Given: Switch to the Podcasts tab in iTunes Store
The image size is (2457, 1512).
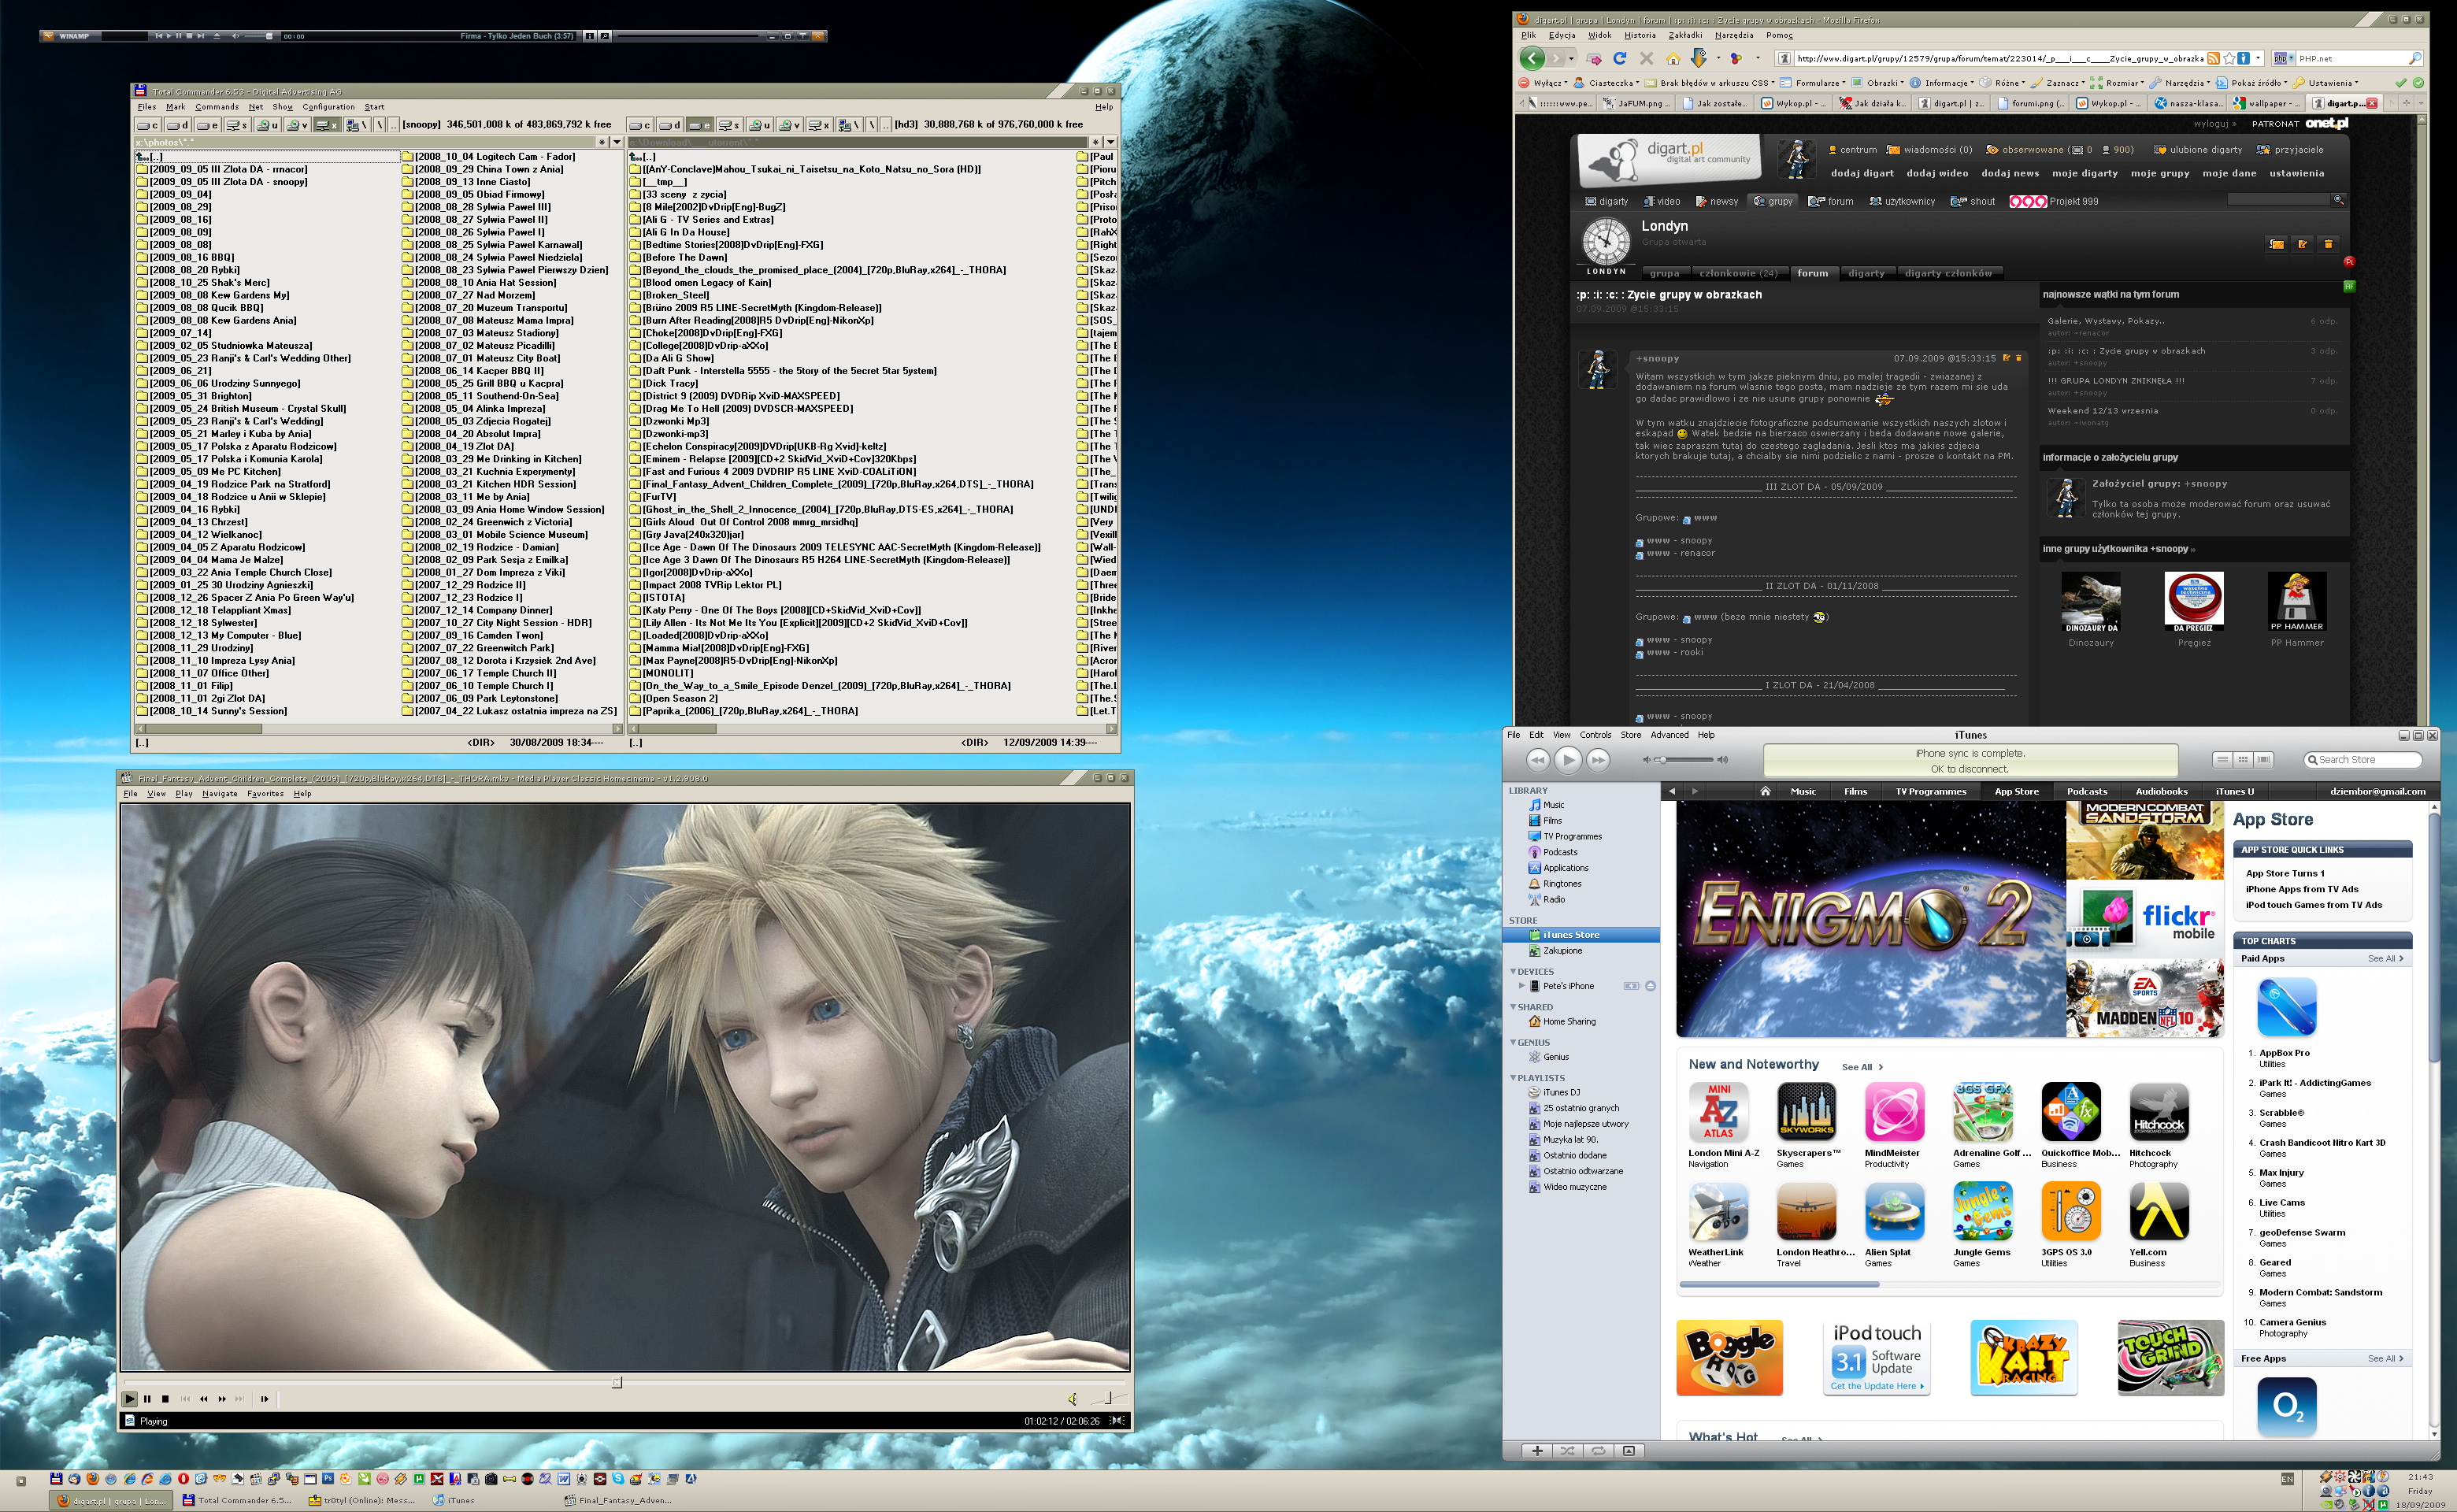Looking at the screenshot, I should (x=2086, y=791).
